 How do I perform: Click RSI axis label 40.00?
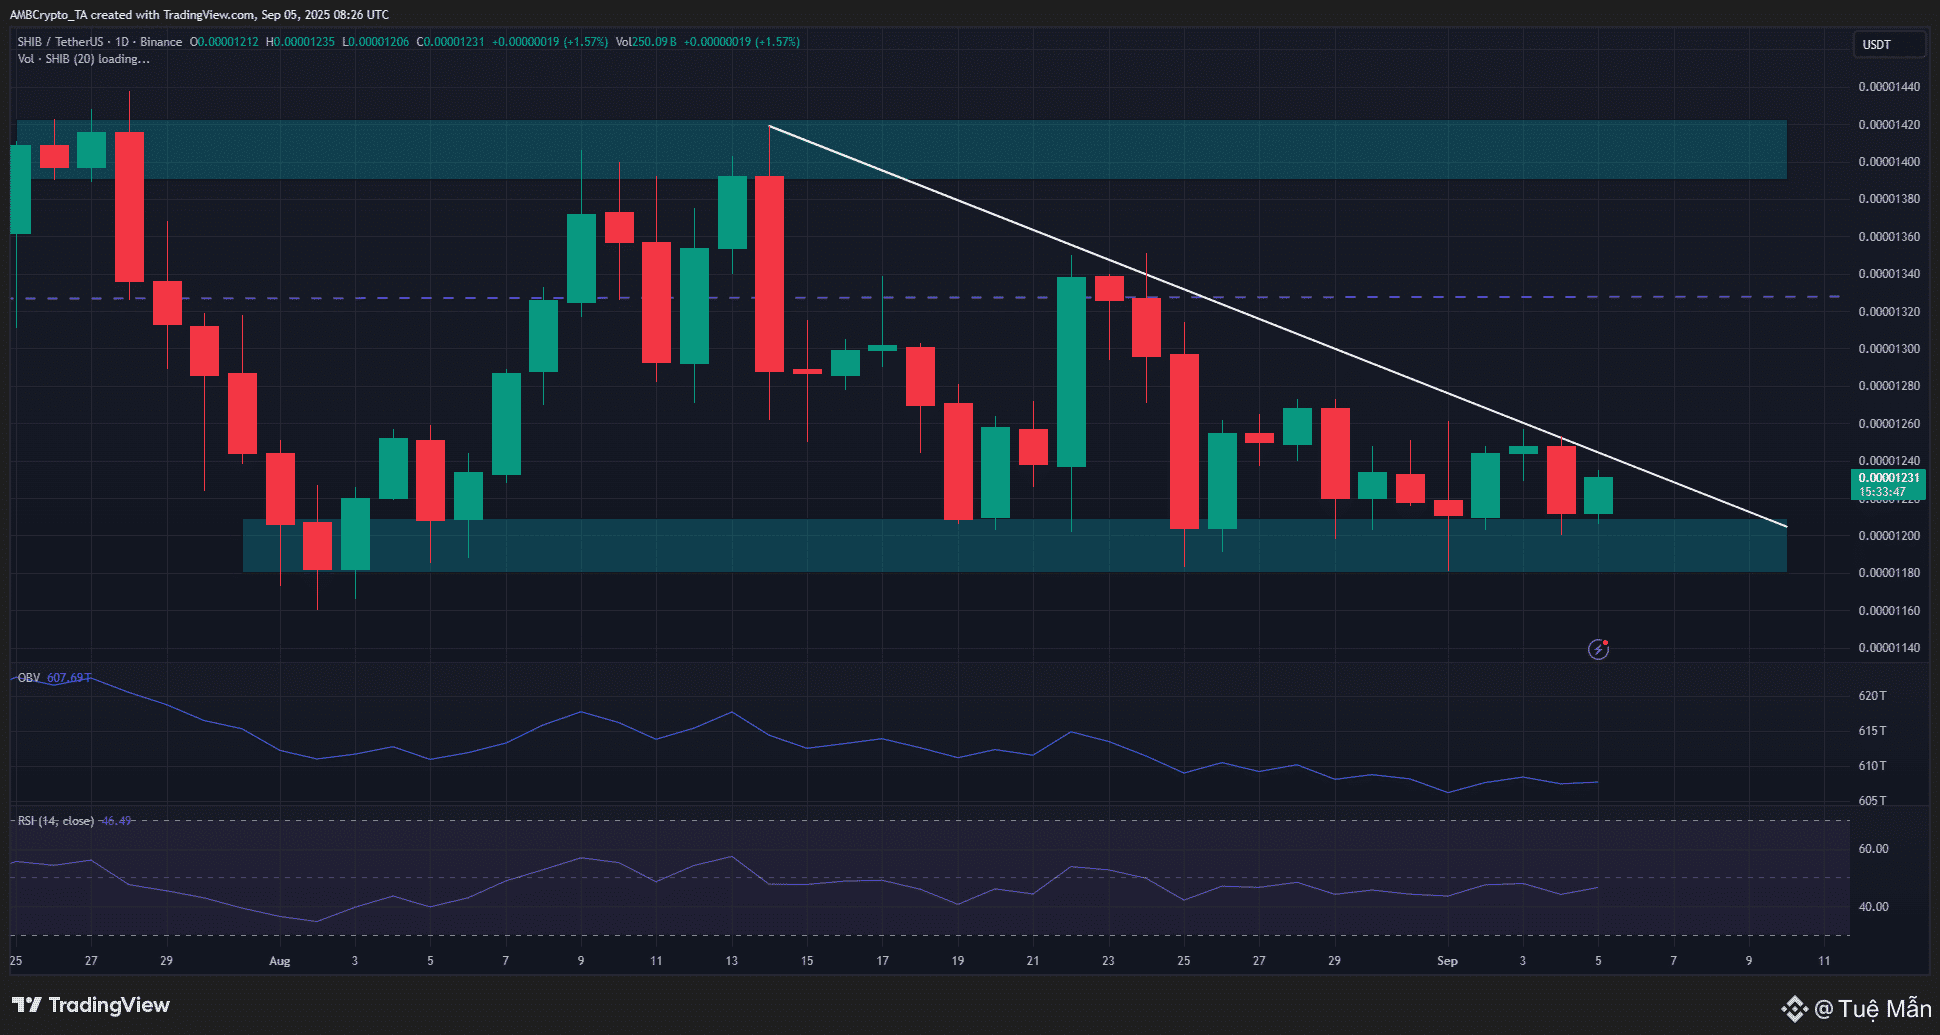coord(1873,907)
